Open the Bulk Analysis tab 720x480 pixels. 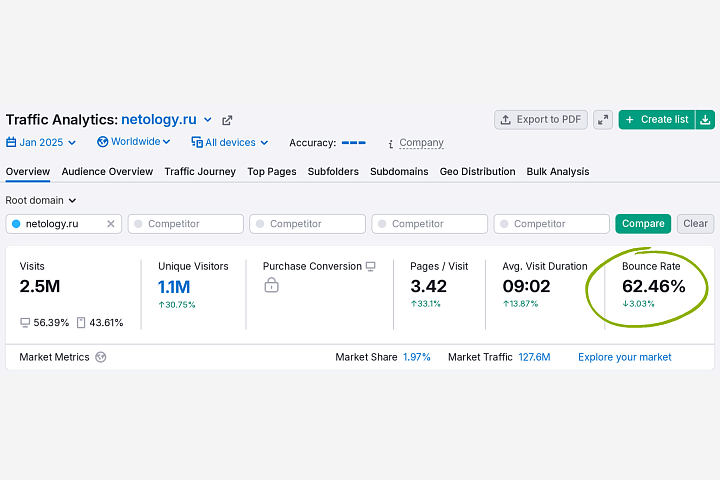tap(558, 172)
